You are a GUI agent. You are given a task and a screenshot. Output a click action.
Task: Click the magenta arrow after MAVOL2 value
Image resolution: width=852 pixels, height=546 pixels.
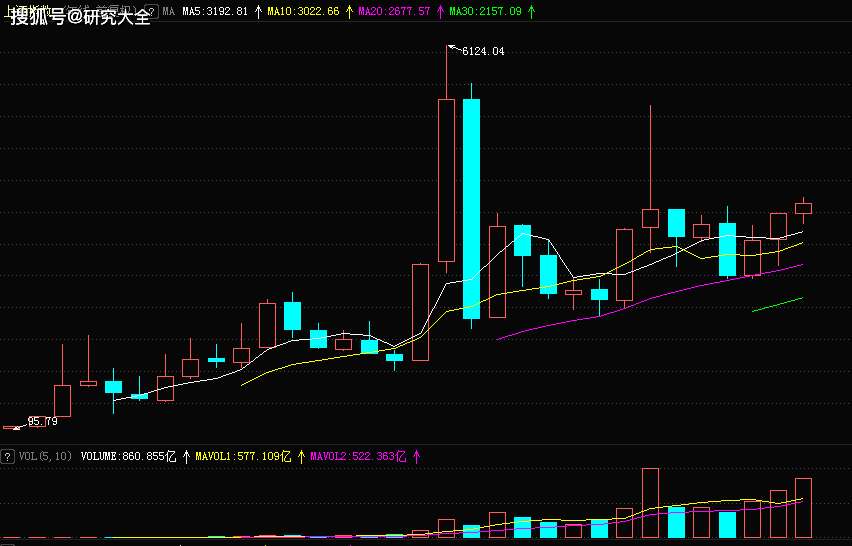point(415,456)
